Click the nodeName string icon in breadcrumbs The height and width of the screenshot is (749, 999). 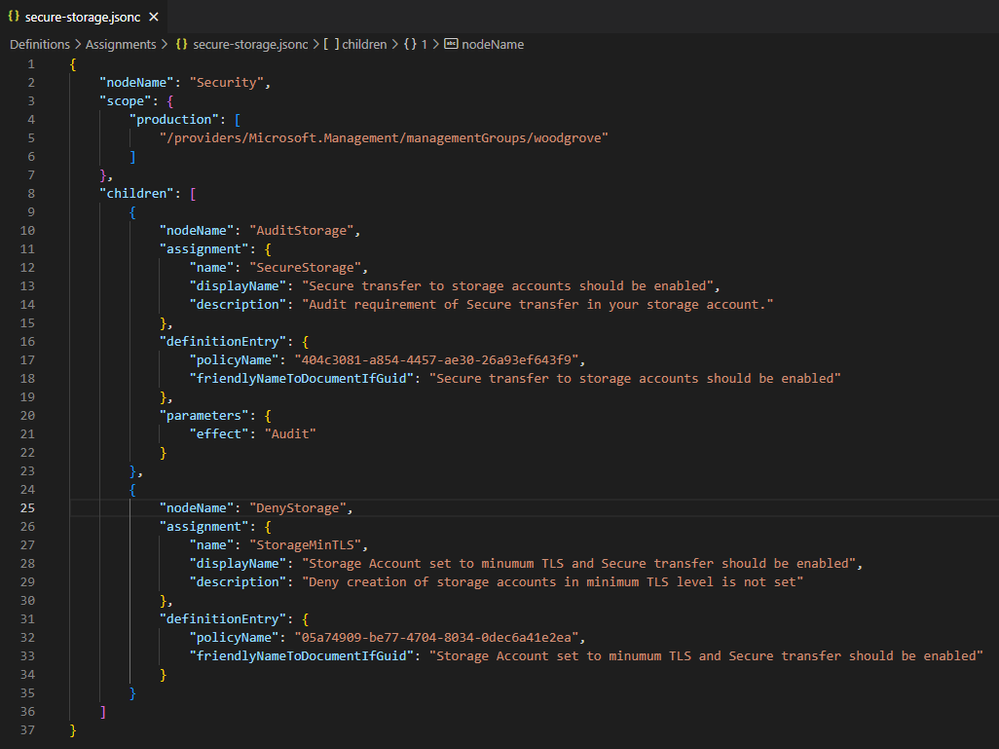[x=451, y=44]
